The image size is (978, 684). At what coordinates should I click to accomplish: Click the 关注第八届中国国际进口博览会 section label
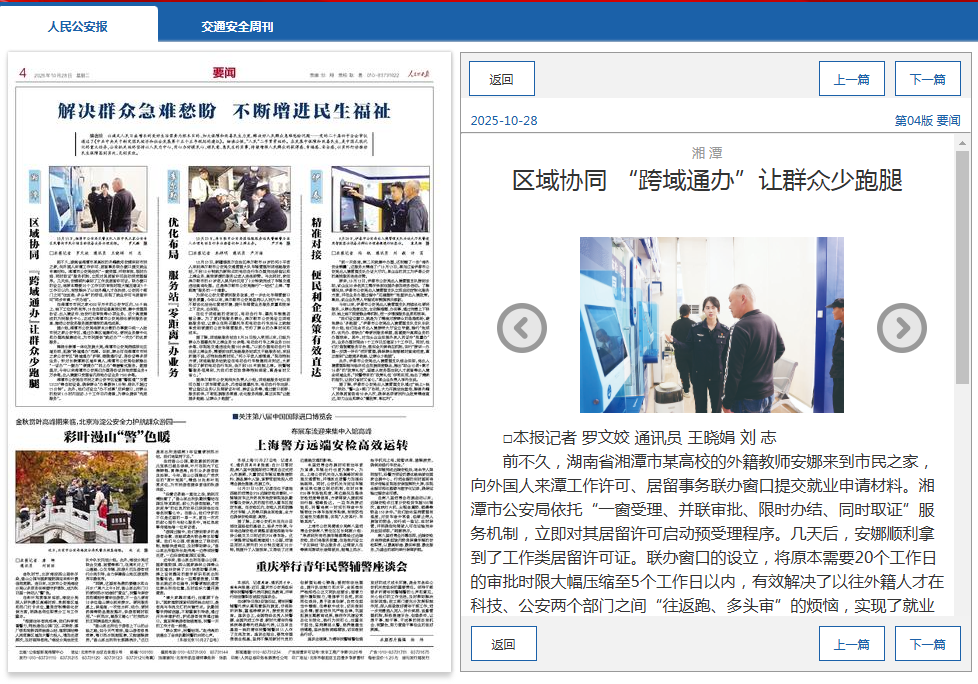click(x=284, y=416)
